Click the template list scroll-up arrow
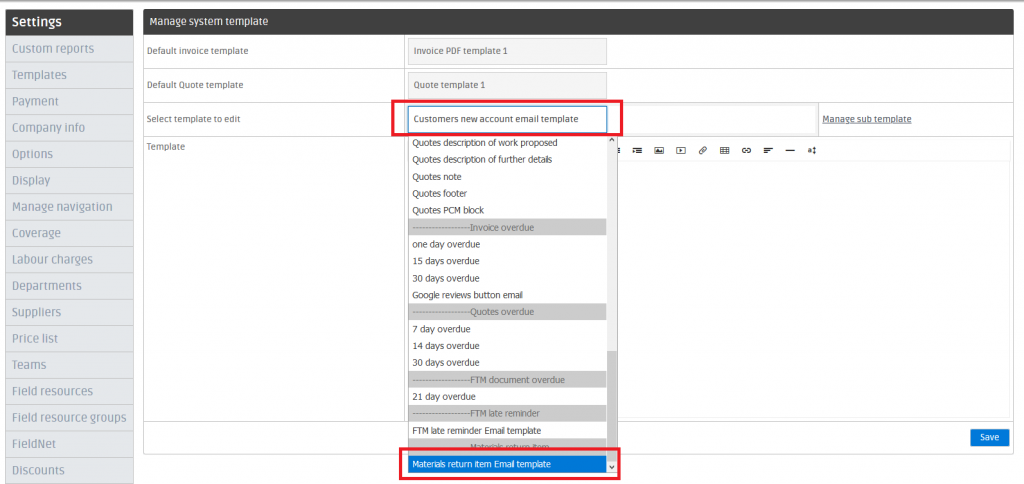Image resolution: width=1024 pixels, height=484 pixels. click(x=611, y=140)
